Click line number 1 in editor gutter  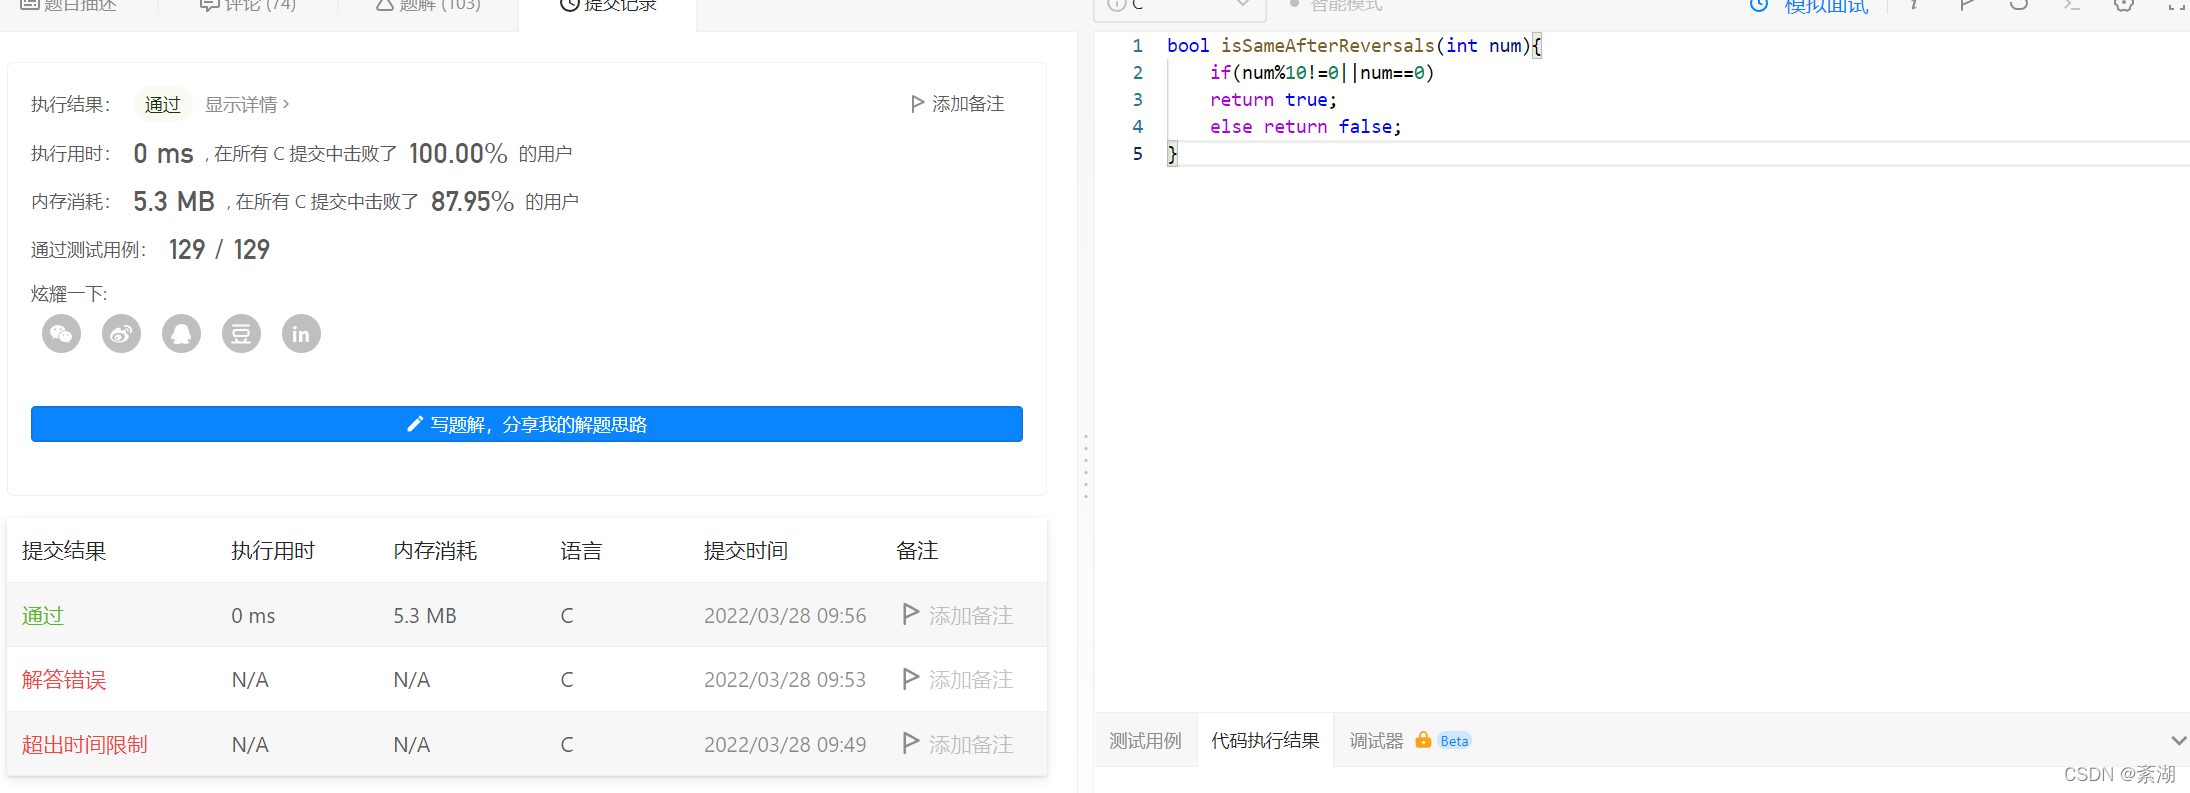pyautogui.click(x=1137, y=46)
